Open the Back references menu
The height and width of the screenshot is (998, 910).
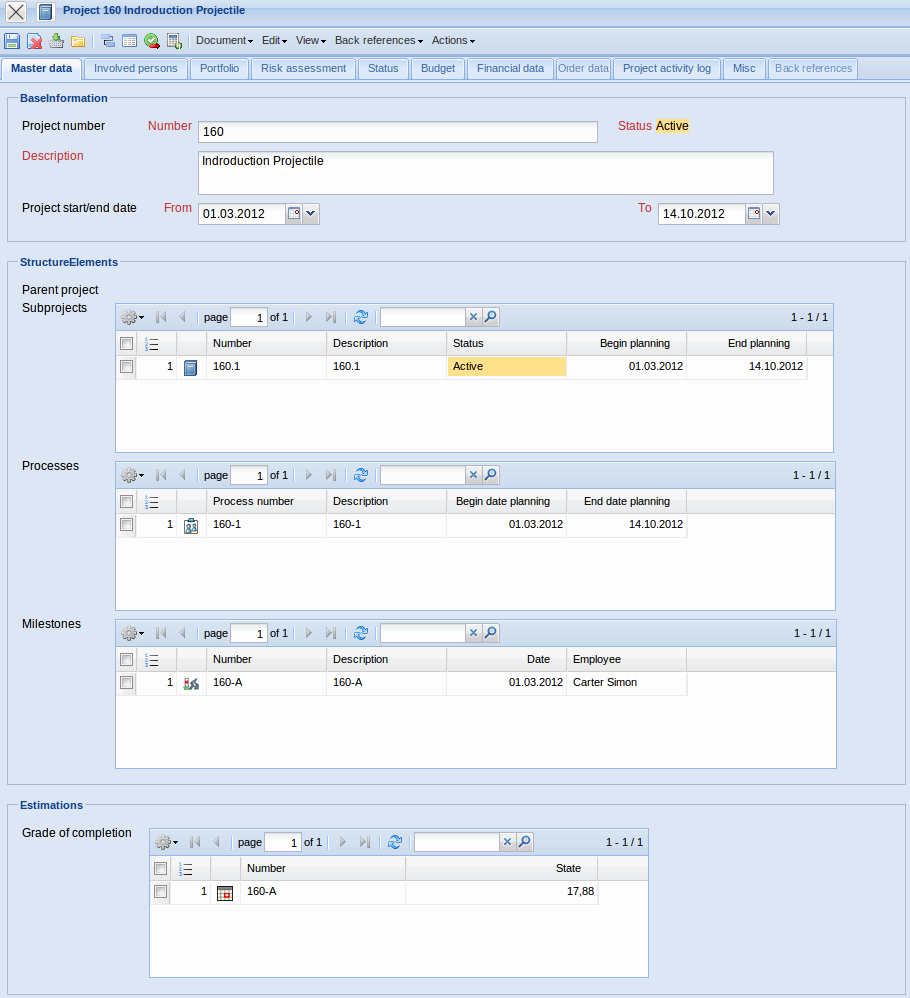(x=378, y=41)
